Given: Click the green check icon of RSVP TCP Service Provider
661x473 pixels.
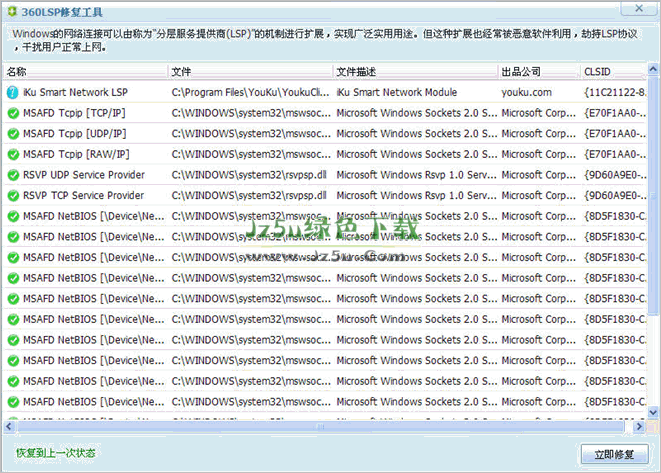Looking at the screenshot, I should coord(13,196).
